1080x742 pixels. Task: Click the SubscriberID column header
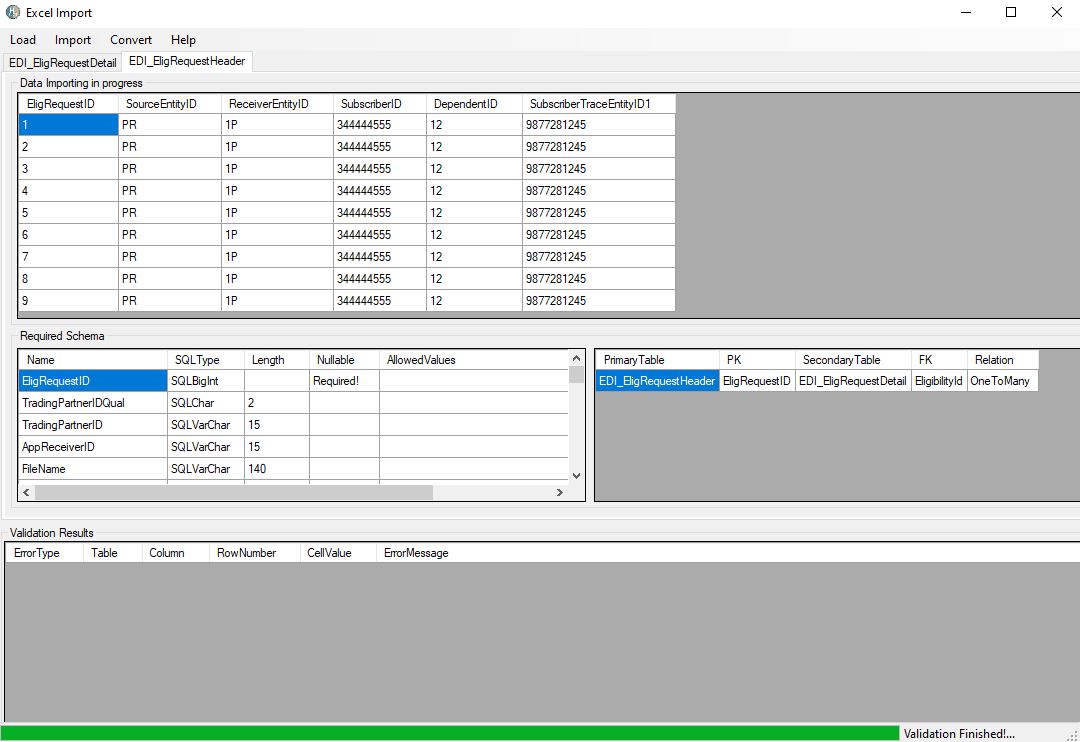coord(380,104)
